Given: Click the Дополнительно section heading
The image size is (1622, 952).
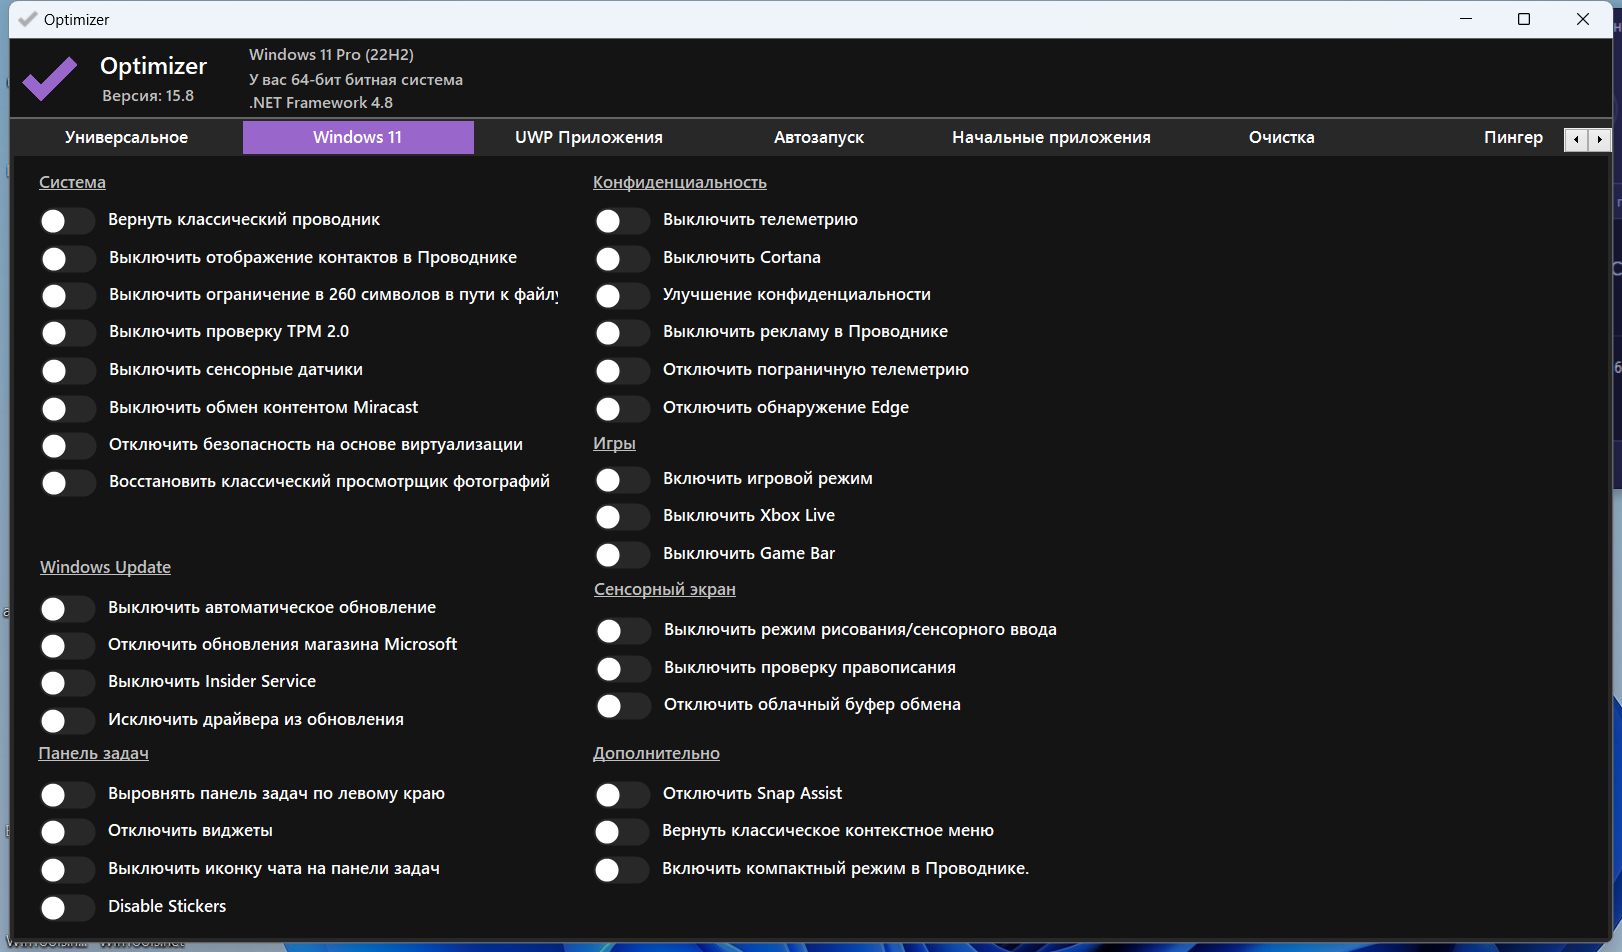Looking at the screenshot, I should (656, 753).
